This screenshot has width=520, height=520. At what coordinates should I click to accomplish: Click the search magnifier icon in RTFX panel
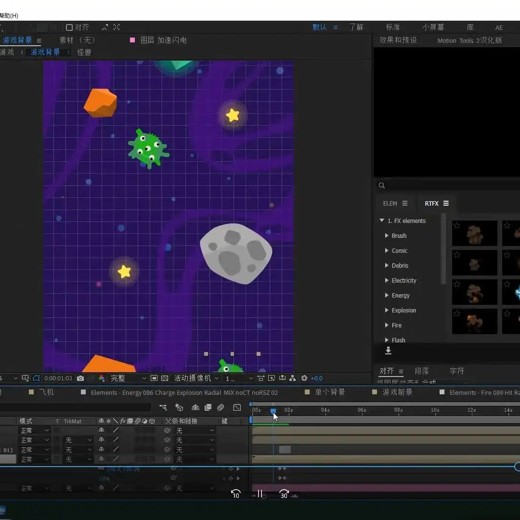[x=382, y=185]
